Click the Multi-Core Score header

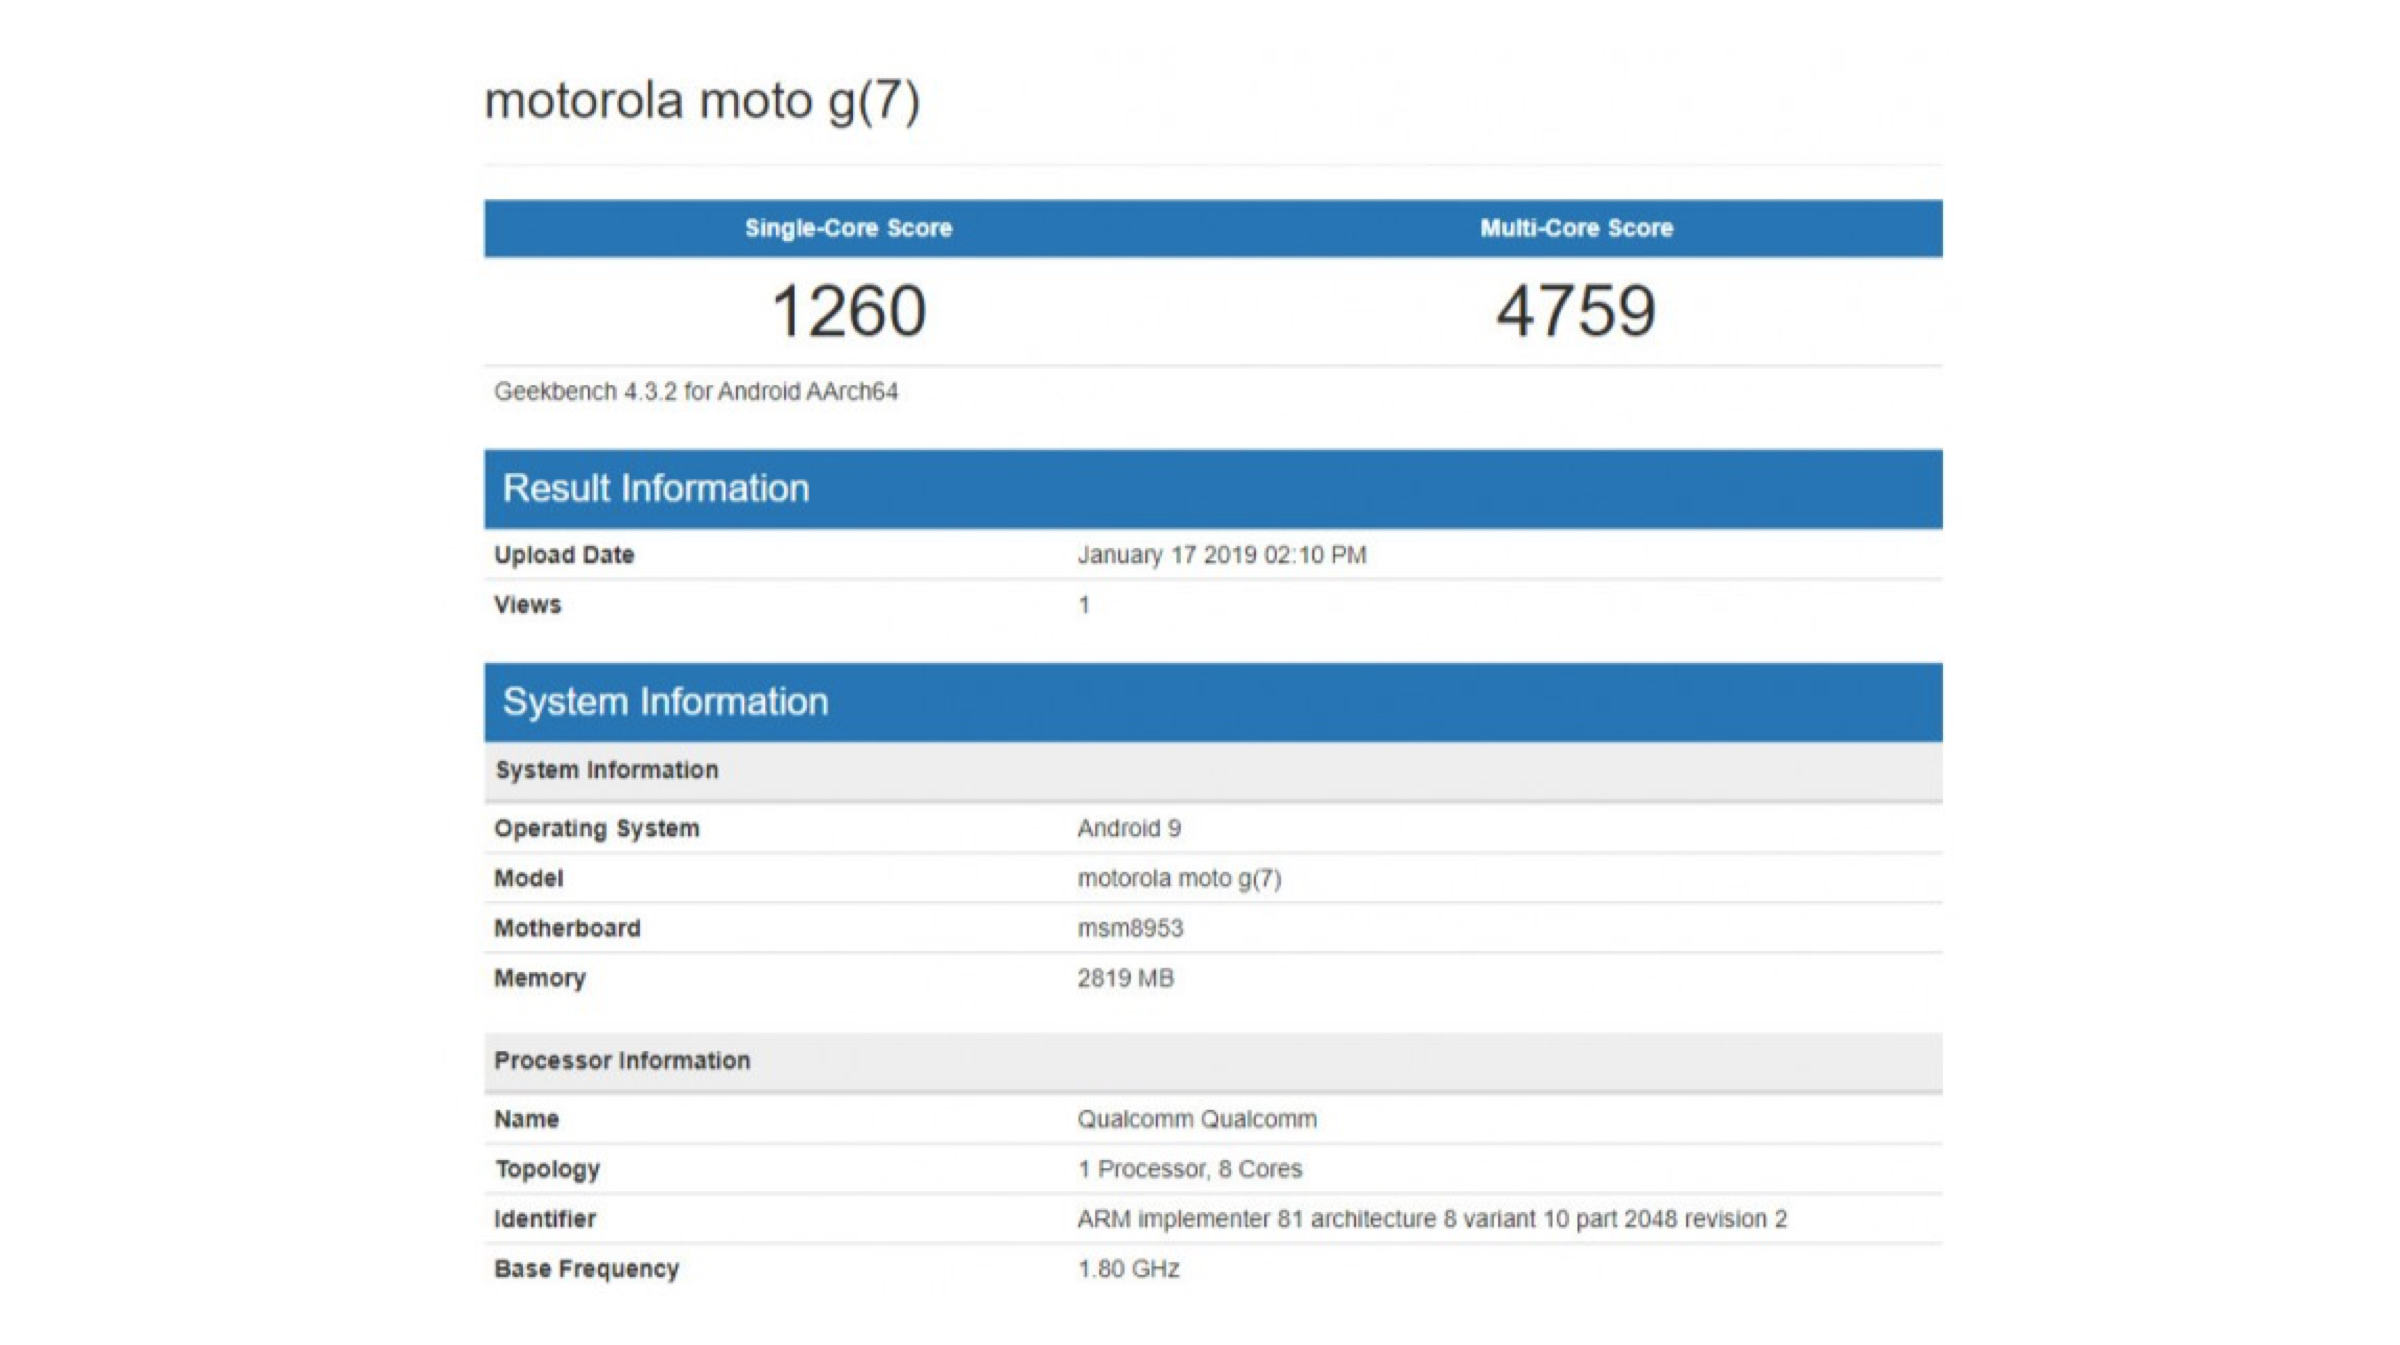click(1576, 228)
